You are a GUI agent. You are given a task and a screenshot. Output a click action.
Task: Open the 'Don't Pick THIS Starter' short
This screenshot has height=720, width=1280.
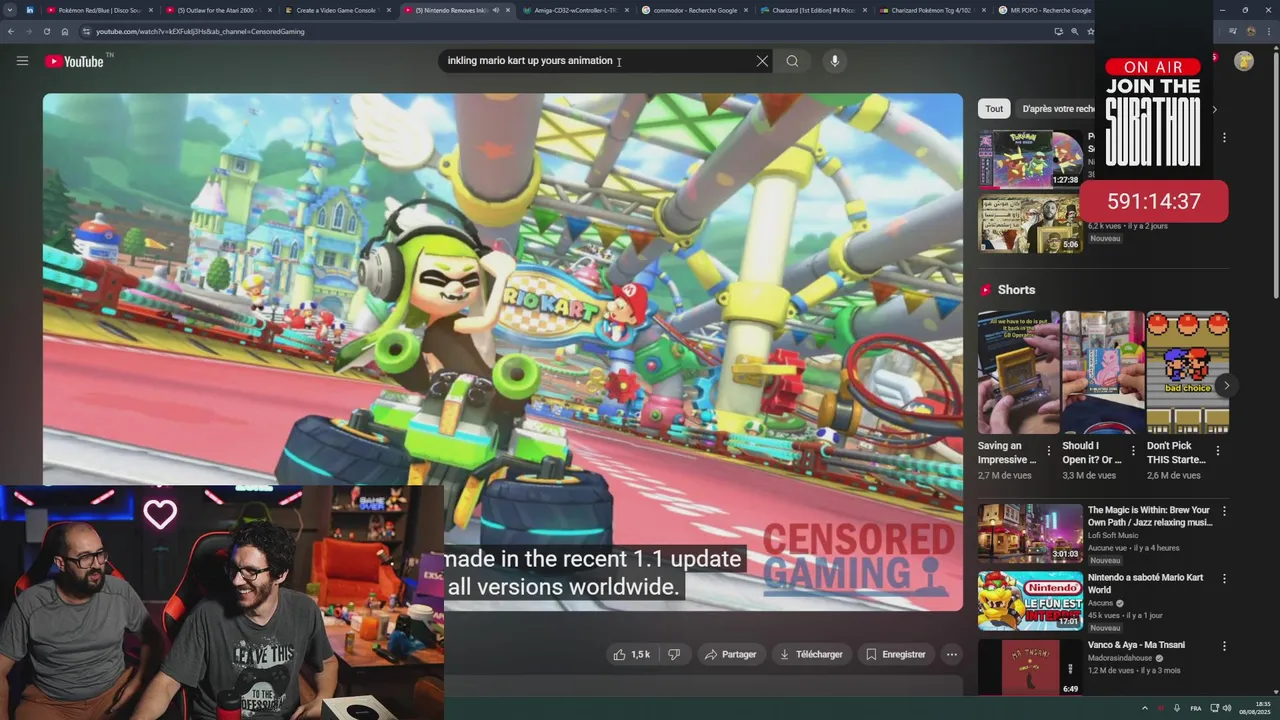(x=1187, y=372)
